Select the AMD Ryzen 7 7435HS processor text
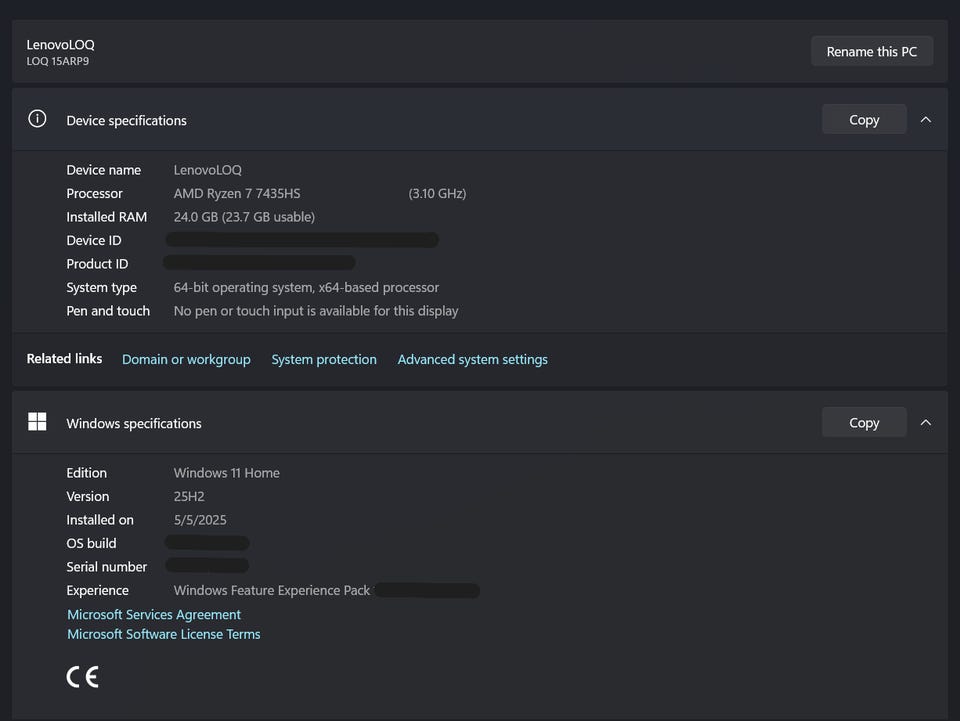The width and height of the screenshot is (960, 721). [237, 193]
